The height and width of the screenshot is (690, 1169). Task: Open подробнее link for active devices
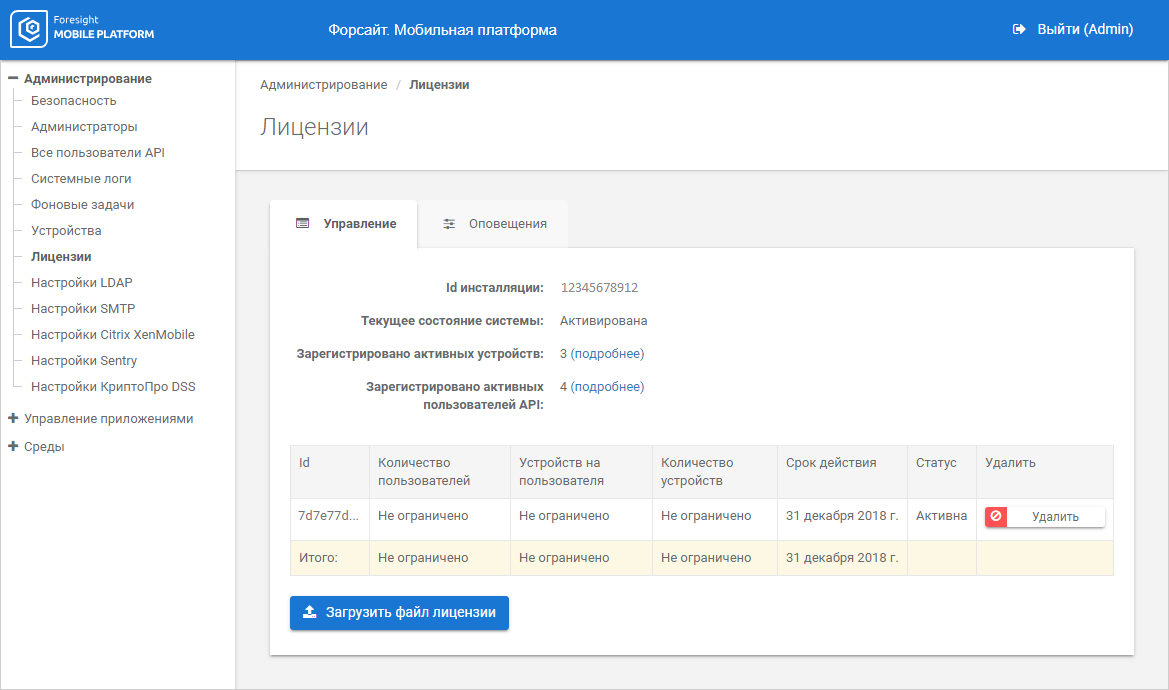coord(607,354)
